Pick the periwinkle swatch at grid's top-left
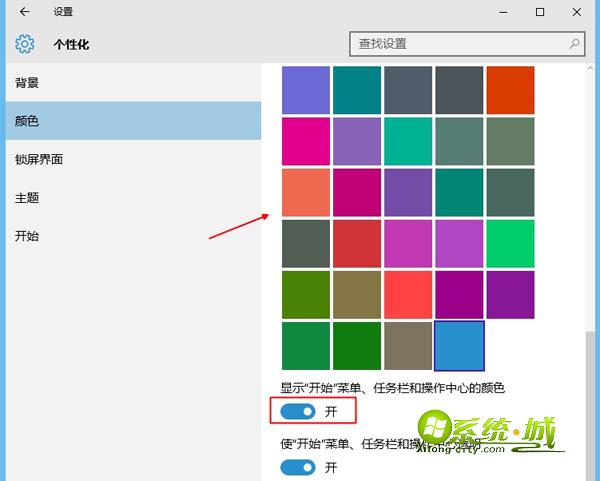Viewport: 600px width, 481px height. (x=306, y=90)
